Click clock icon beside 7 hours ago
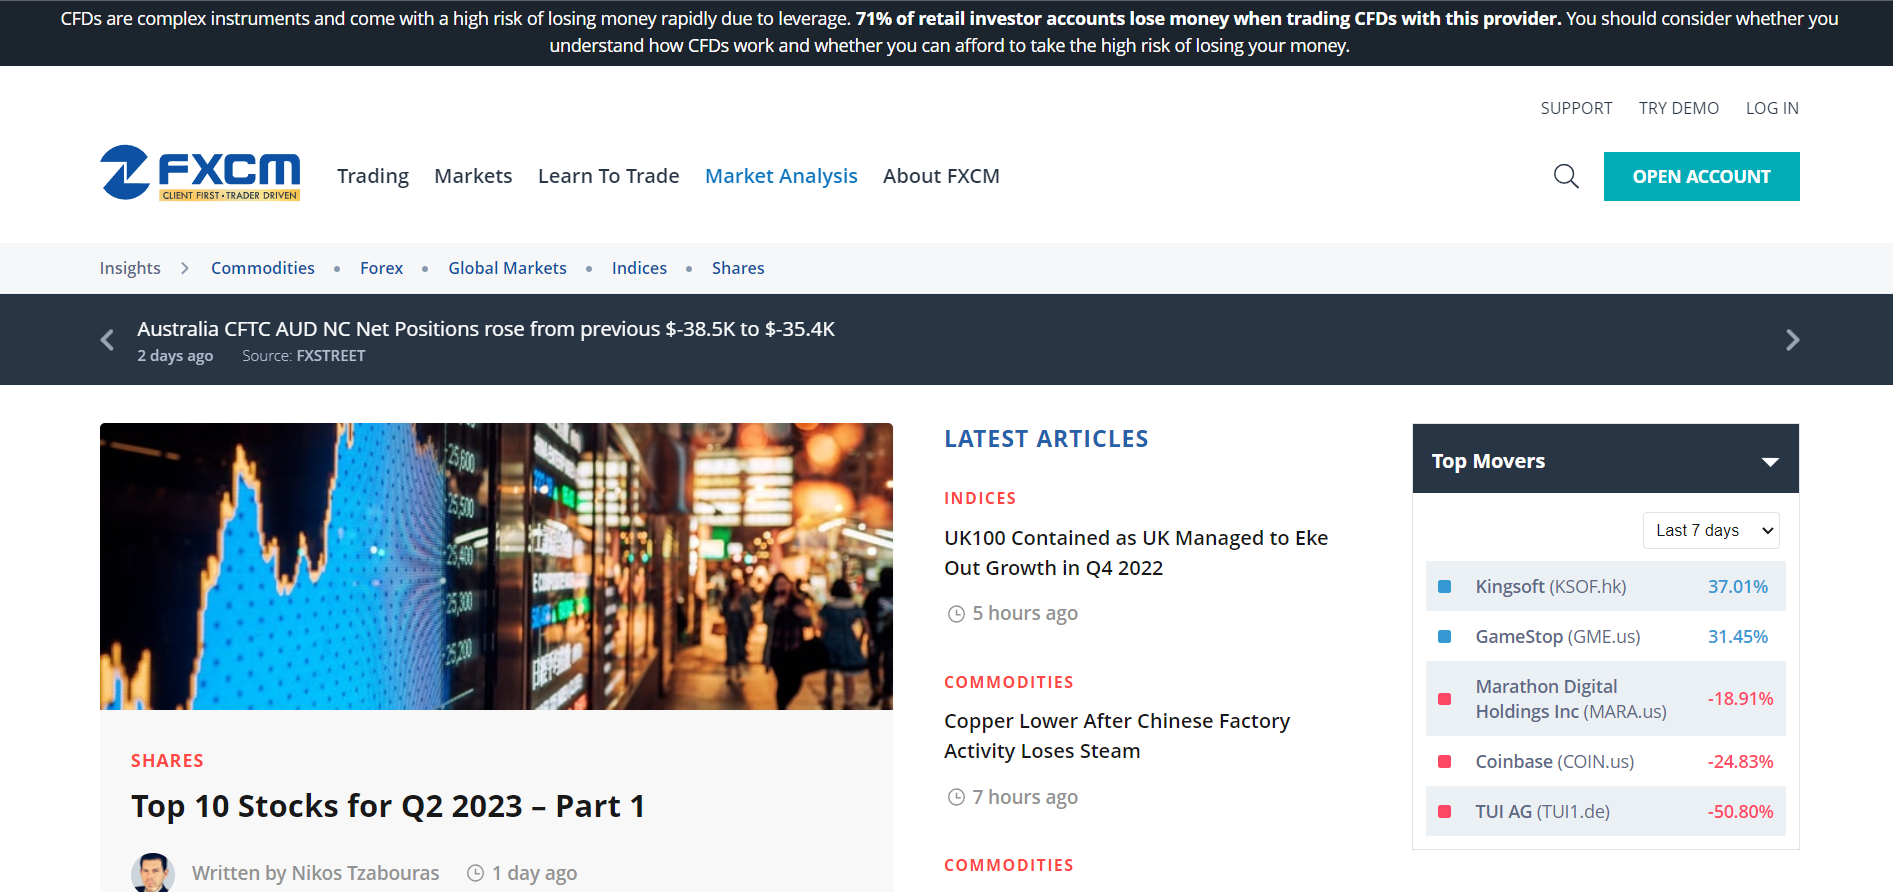Viewport: 1893px width, 892px height. (x=956, y=797)
